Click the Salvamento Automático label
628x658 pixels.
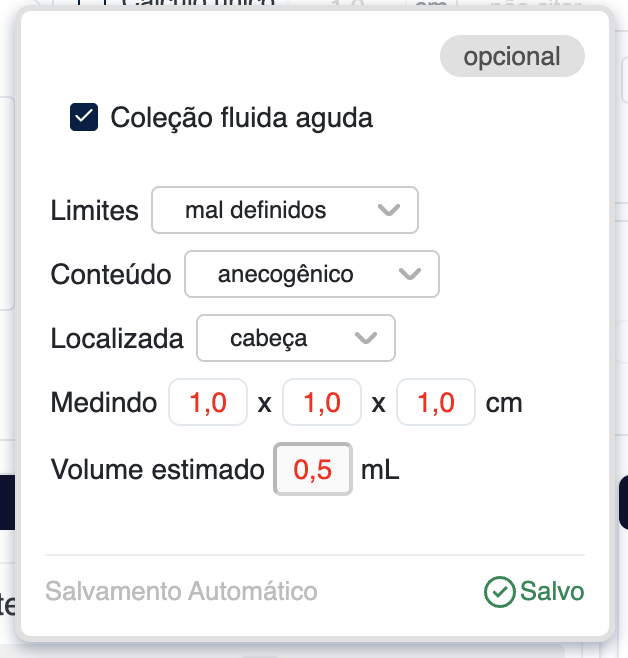(x=181, y=592)
